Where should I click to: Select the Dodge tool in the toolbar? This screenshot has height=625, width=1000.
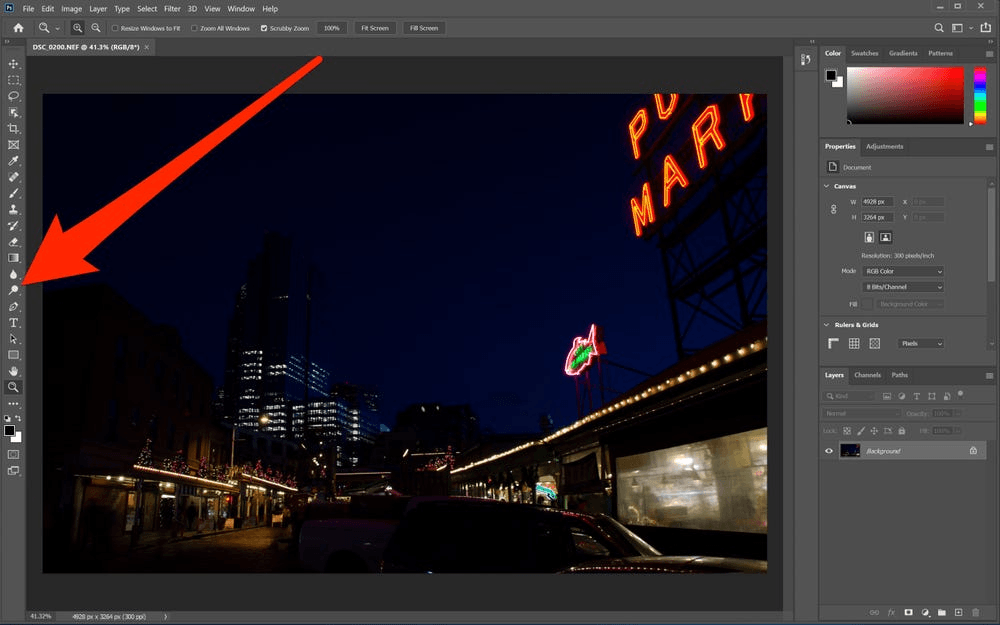(14, 290)
